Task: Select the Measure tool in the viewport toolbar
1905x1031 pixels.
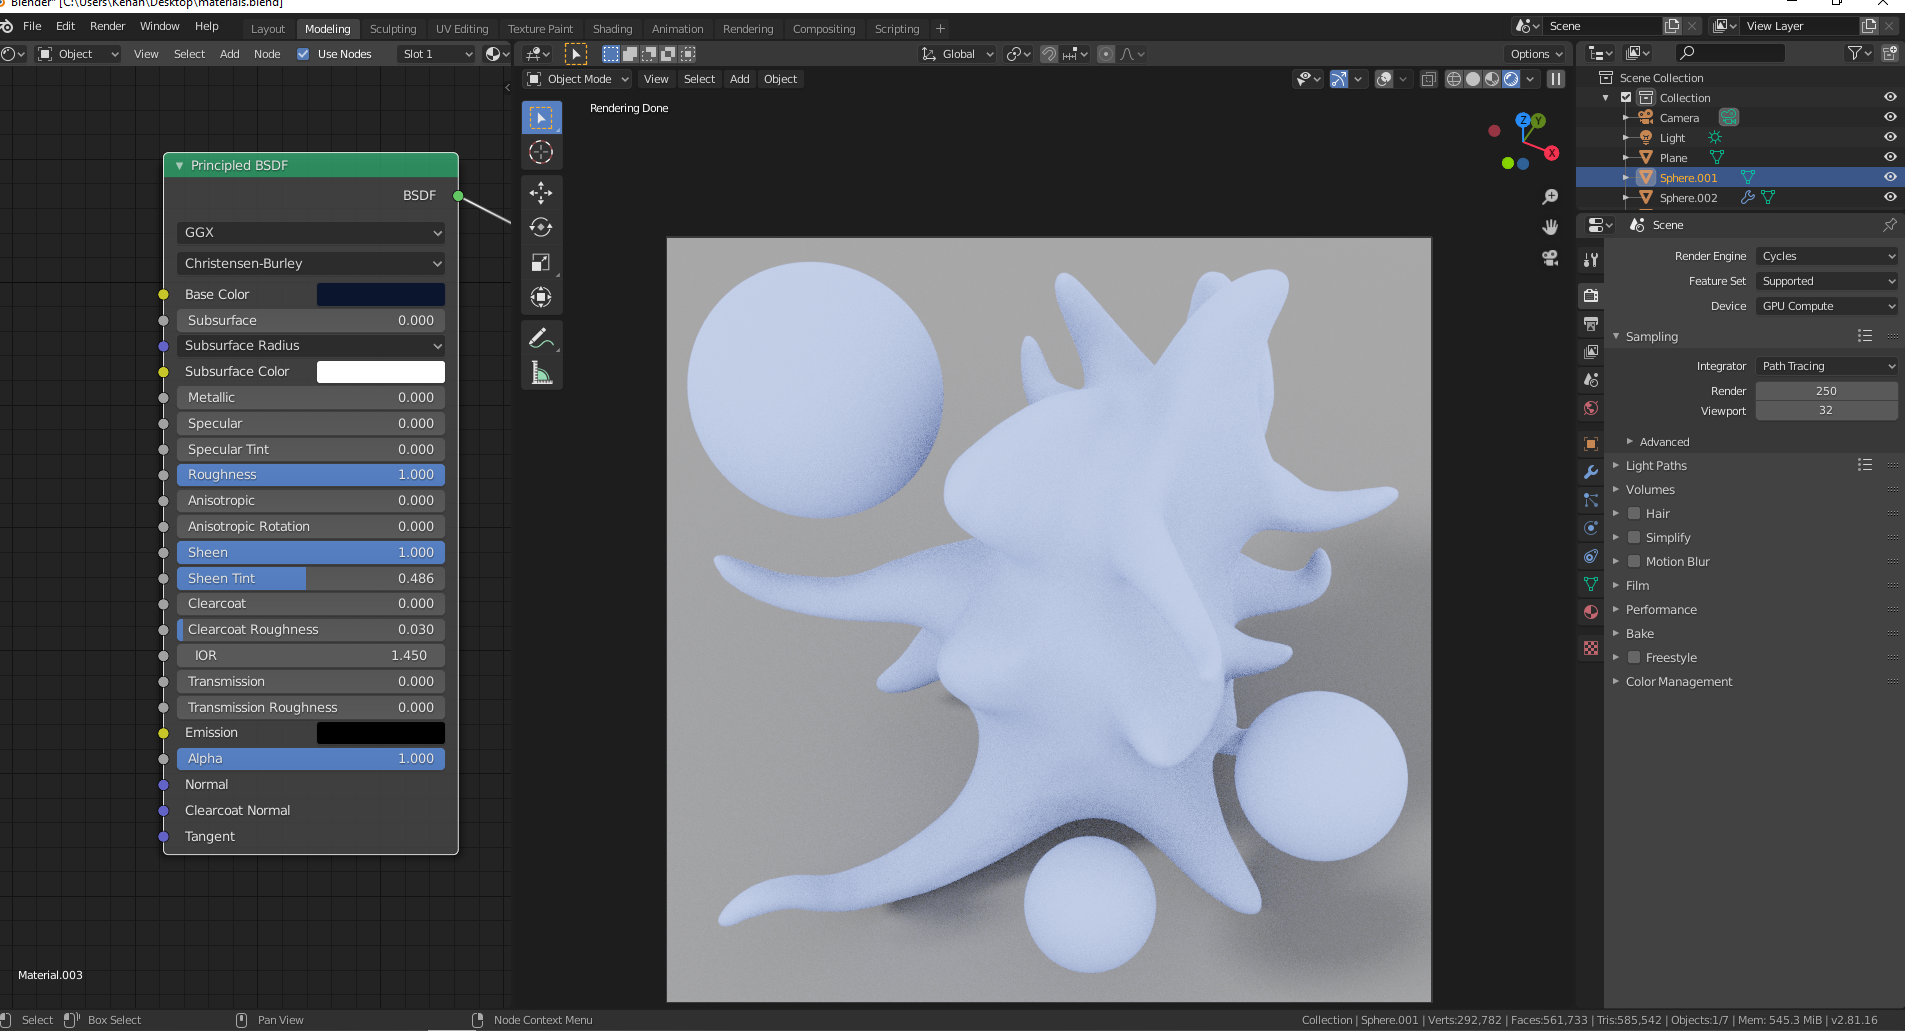Action: pos(541,371)
